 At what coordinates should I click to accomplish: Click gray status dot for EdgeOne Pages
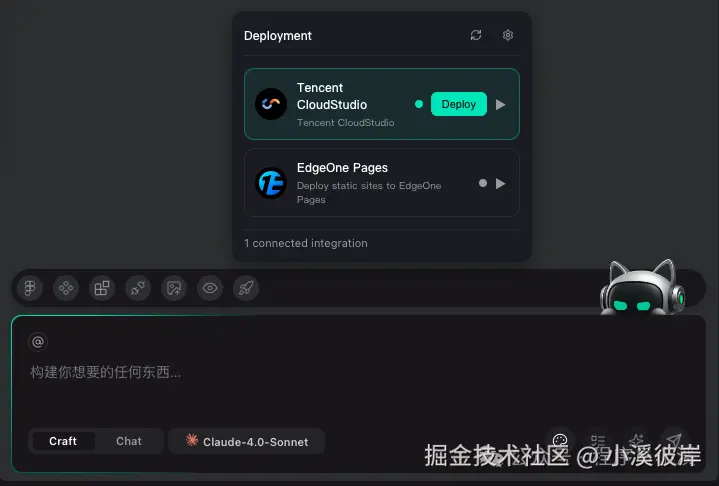pyautogui.click(x=483, y=183)
